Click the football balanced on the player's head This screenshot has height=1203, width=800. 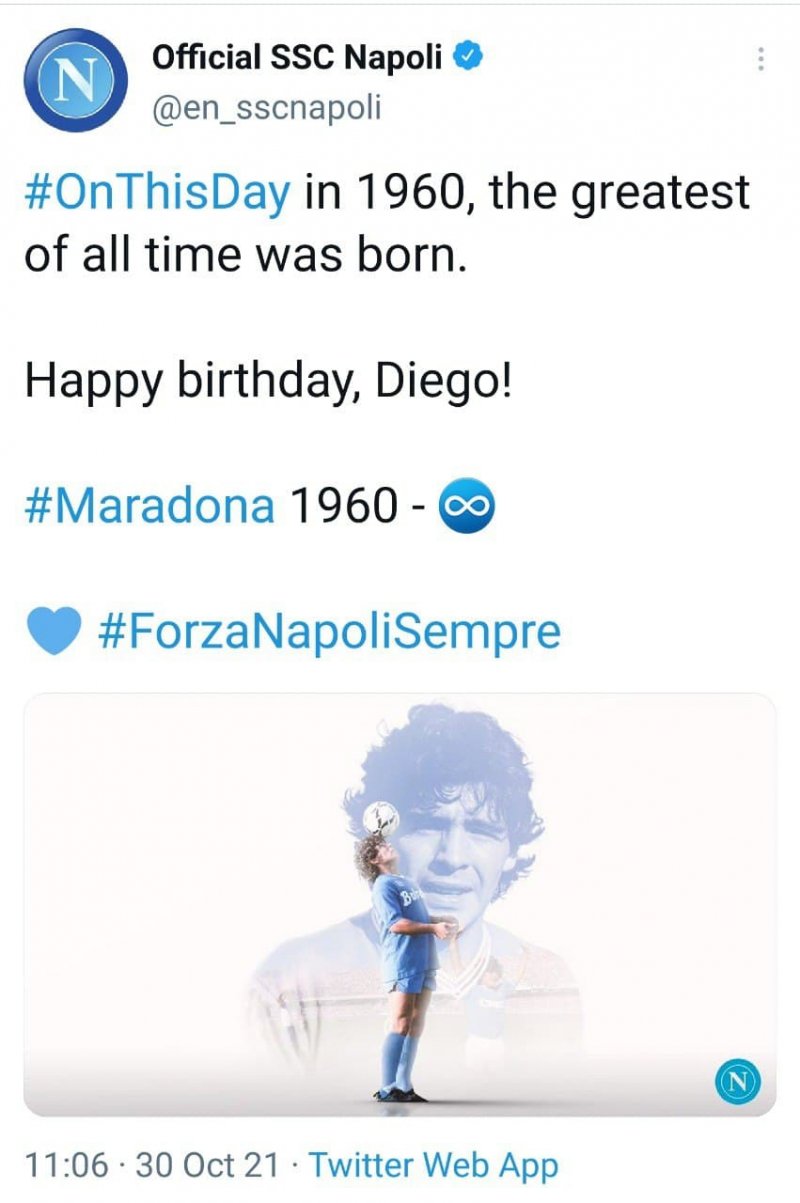pyautogui.click(x=380, y=819)
